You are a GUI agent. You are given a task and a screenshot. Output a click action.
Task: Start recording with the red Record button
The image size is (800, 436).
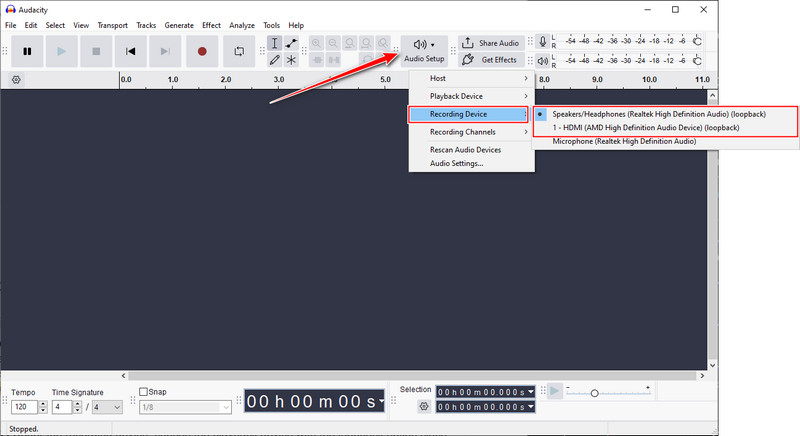tap(202, 51)
